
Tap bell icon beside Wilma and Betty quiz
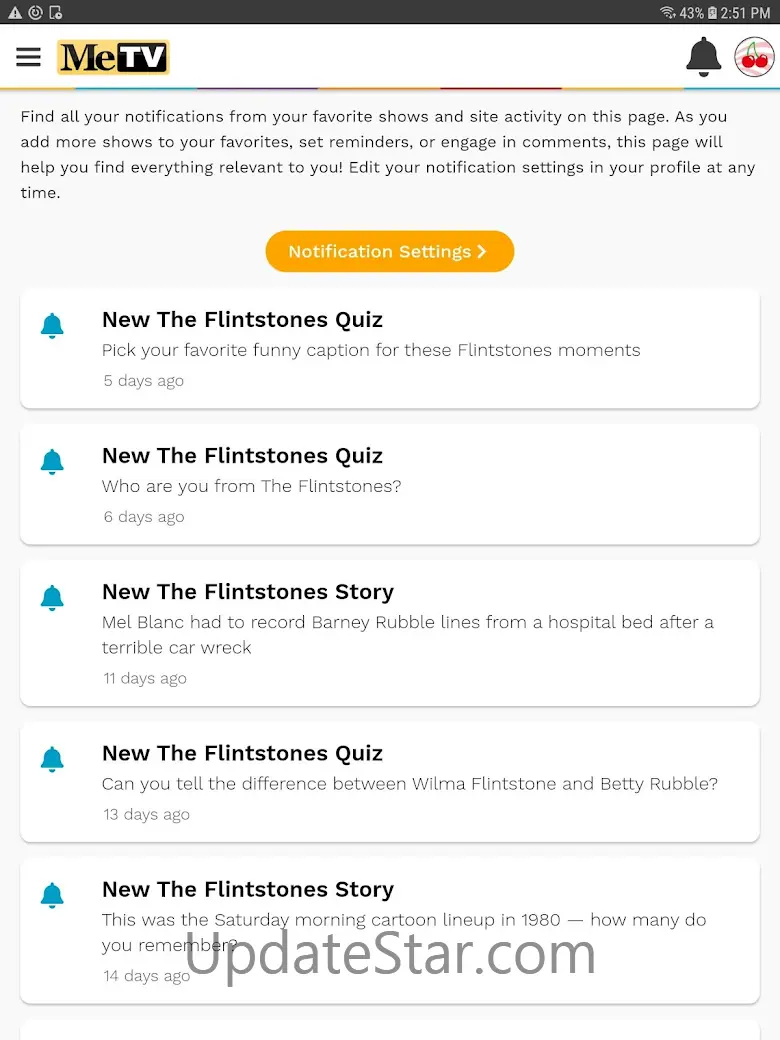coord(52,760)
